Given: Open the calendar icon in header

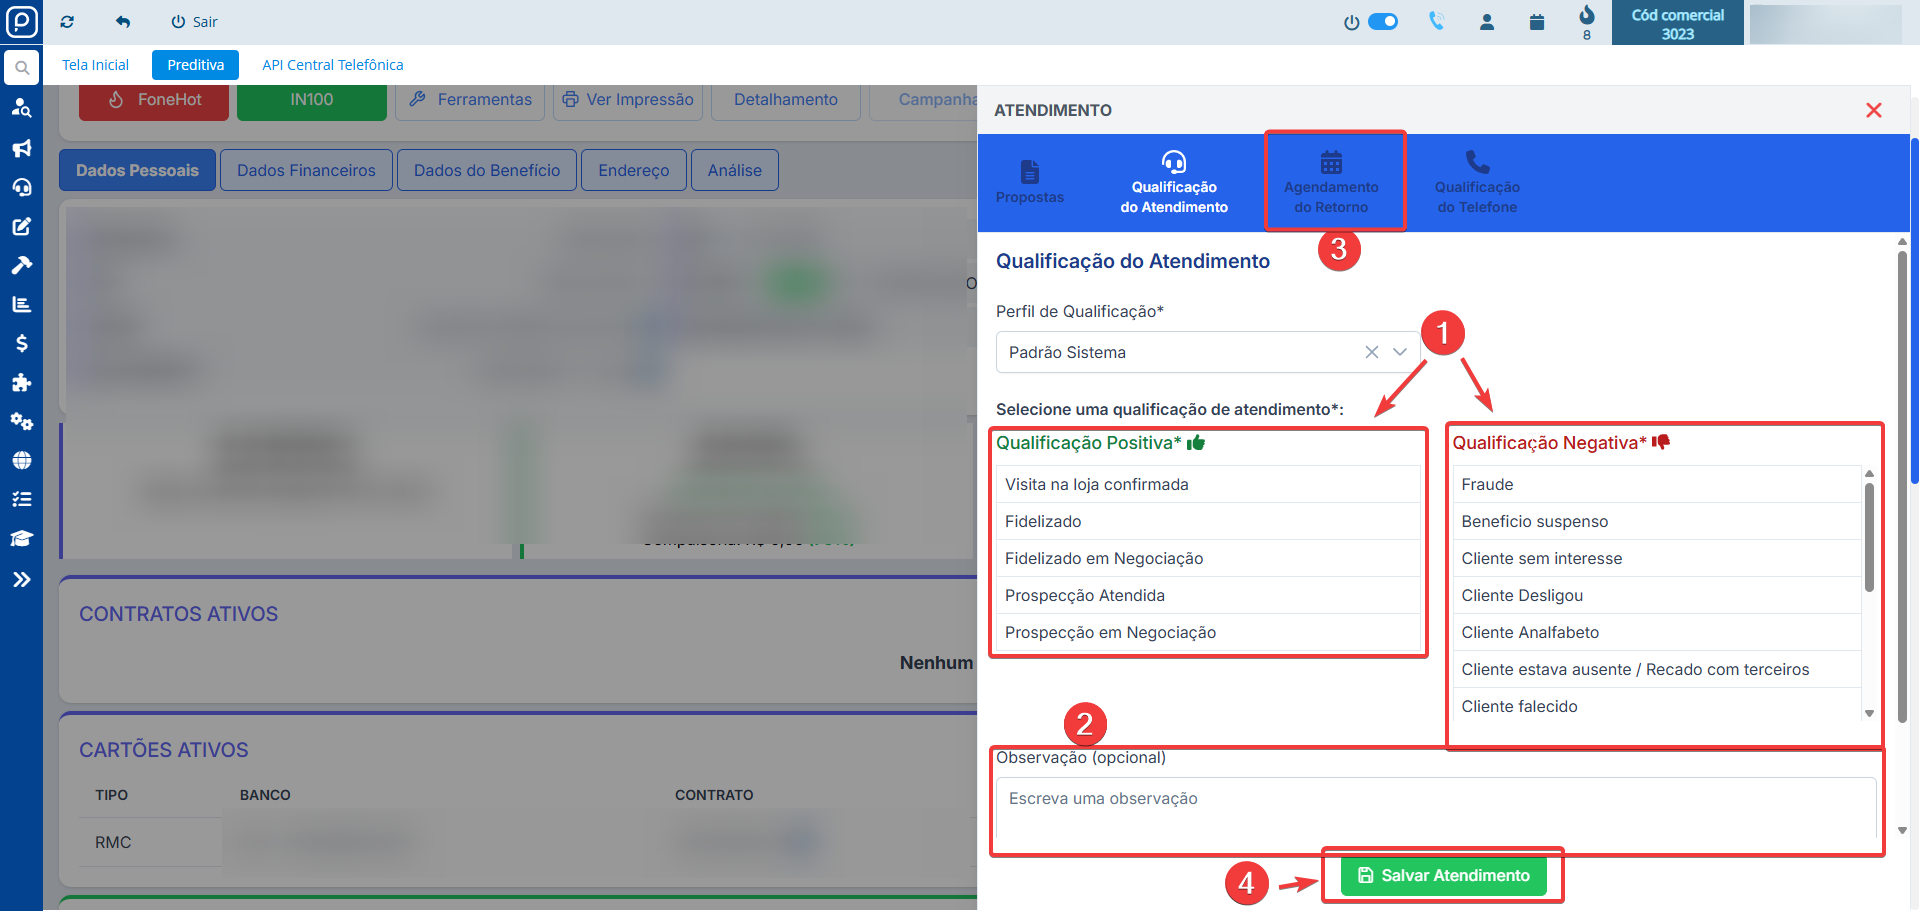Looking at the screenshot, I should click(1537, 22).
